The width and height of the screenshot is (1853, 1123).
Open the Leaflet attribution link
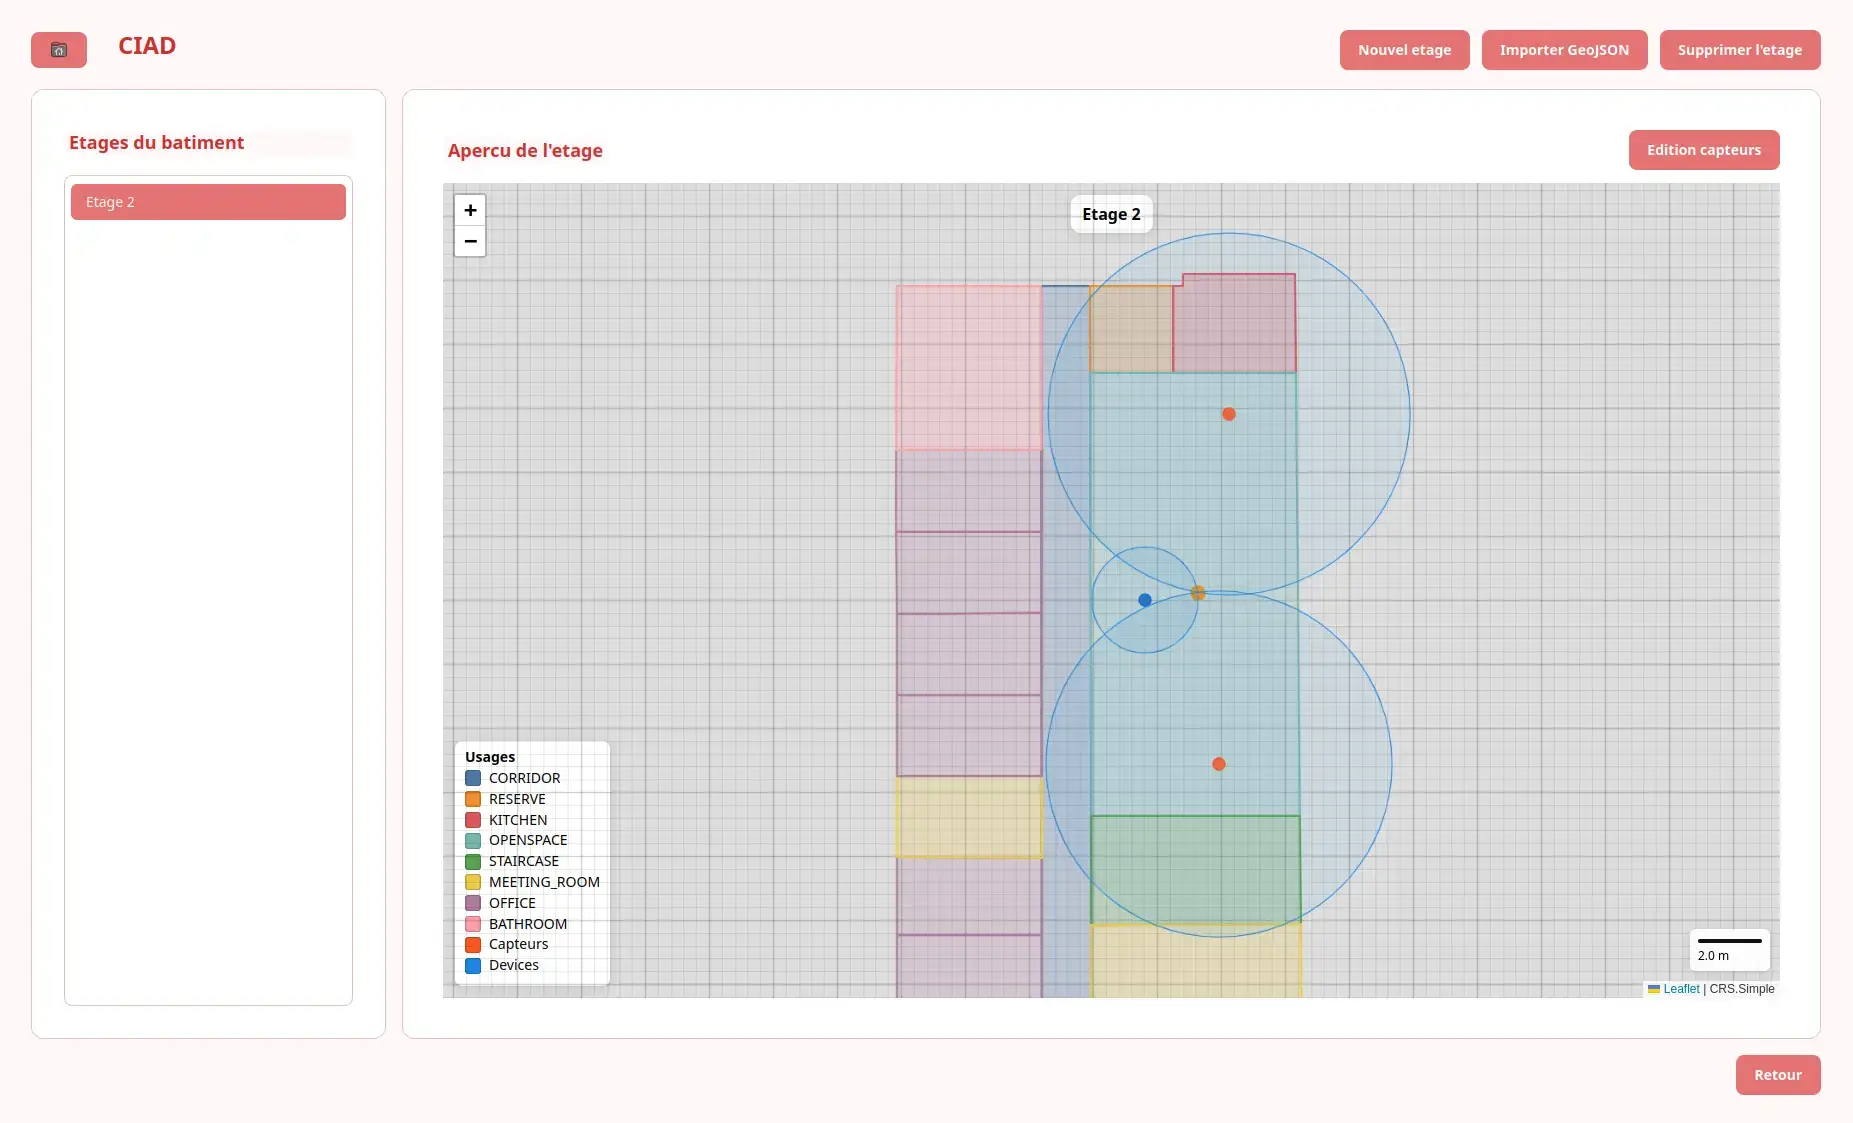[1681, 989]
